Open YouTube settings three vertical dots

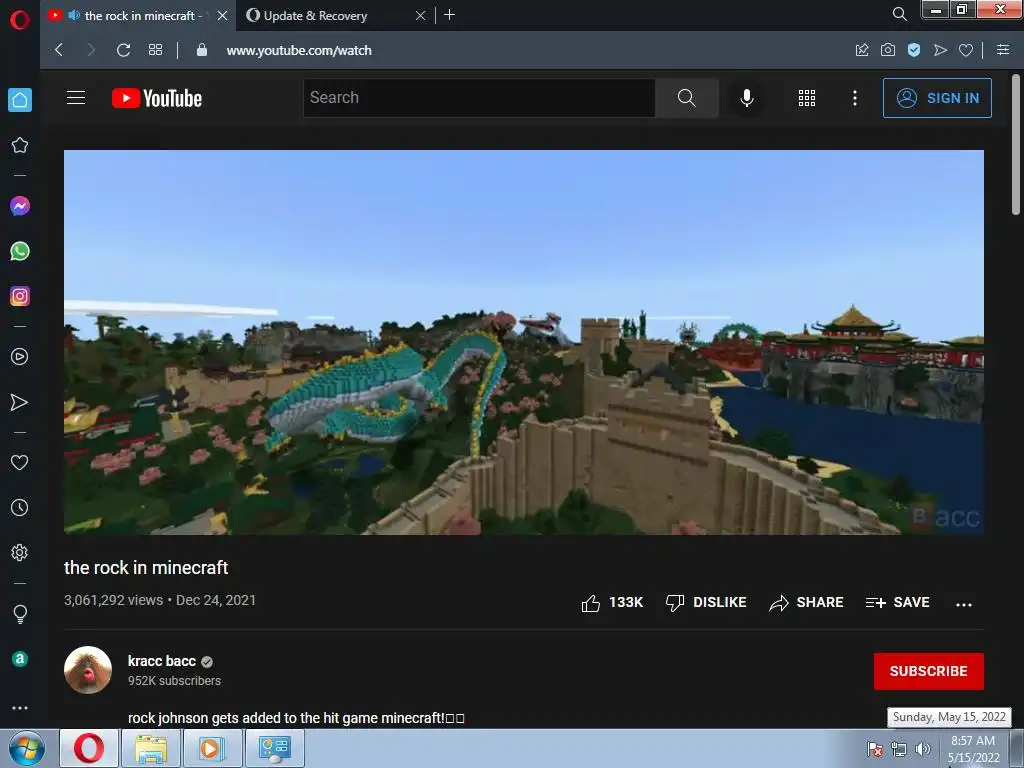[855, 98]
